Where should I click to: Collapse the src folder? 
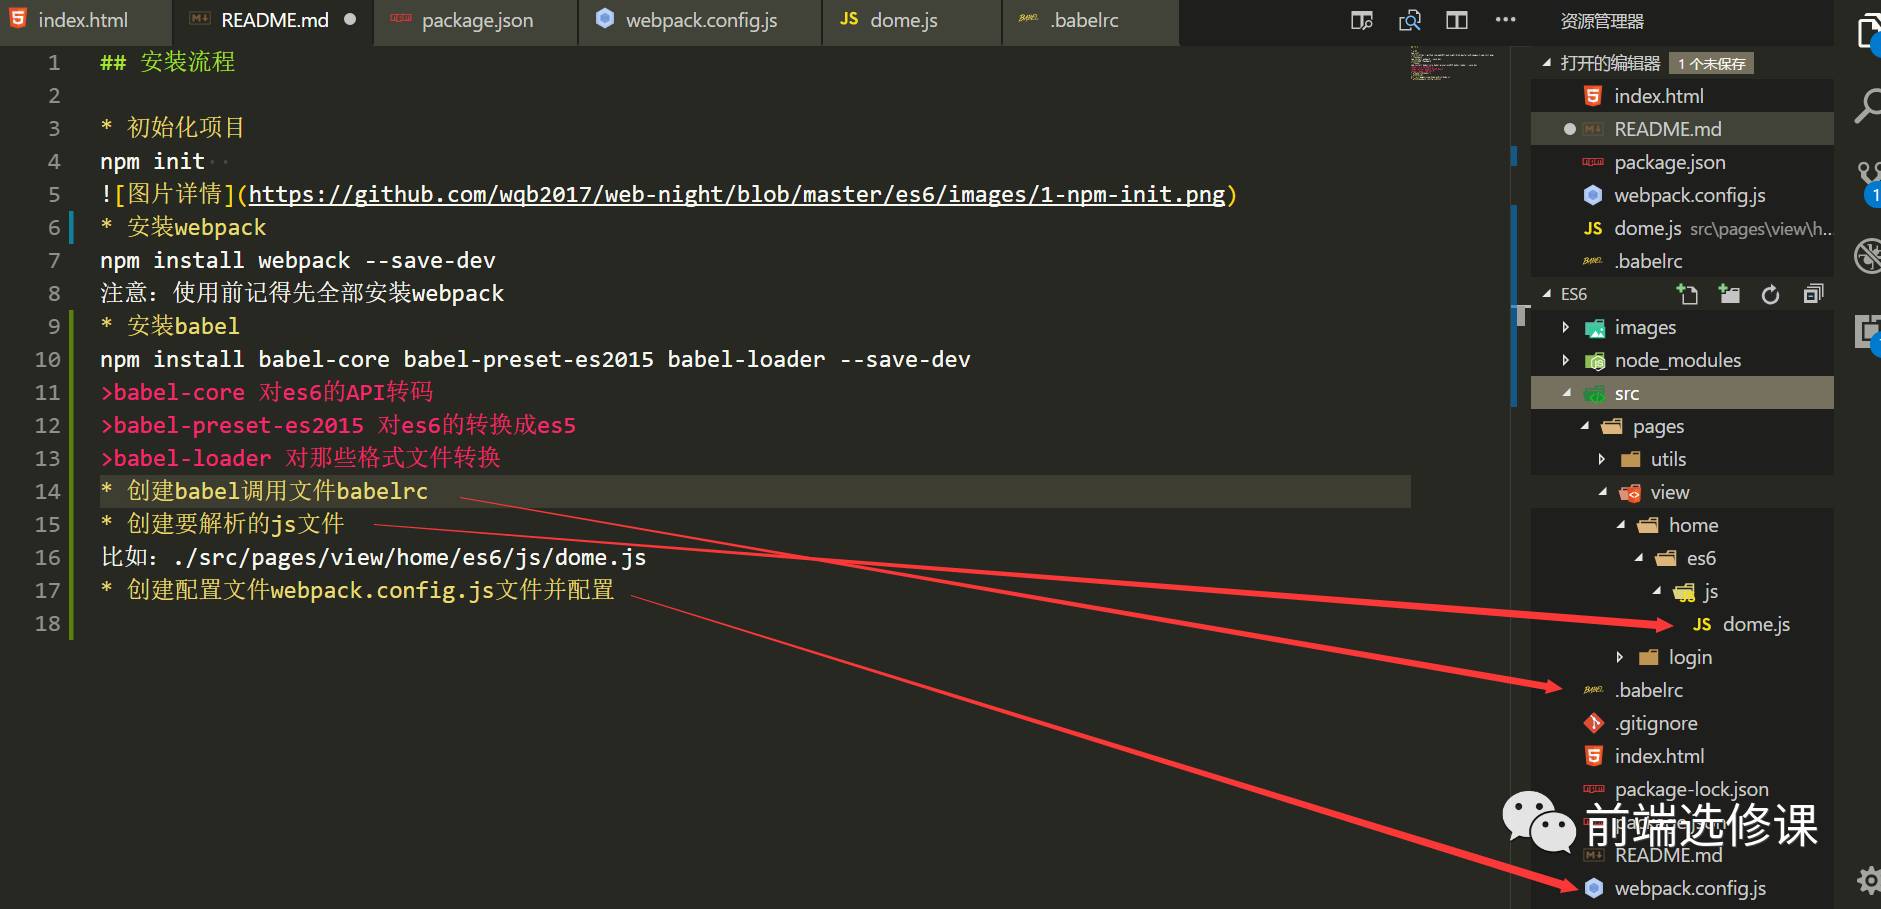pyautogui.click(x=1566, y=393)
